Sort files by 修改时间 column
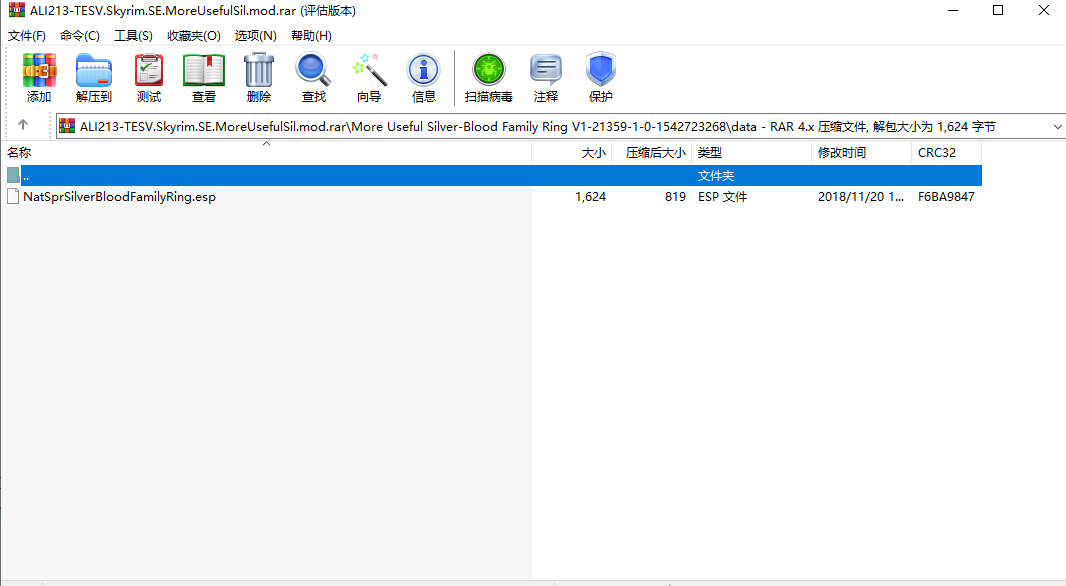Screen dimensions: 1066x586 coord(842,153)
